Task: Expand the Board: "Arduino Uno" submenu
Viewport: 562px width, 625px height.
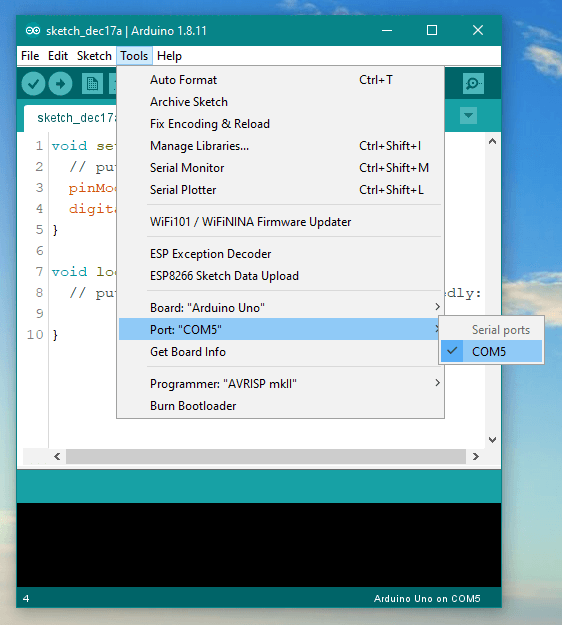Action: point(281,308)
